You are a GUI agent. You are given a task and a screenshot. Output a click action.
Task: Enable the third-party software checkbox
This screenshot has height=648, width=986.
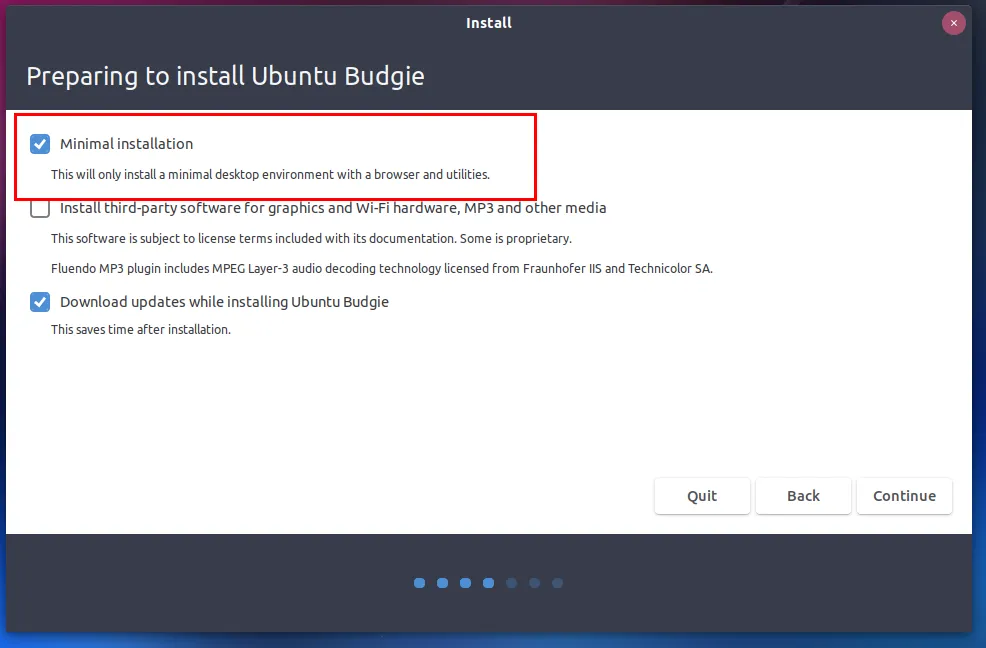point(40,209)
